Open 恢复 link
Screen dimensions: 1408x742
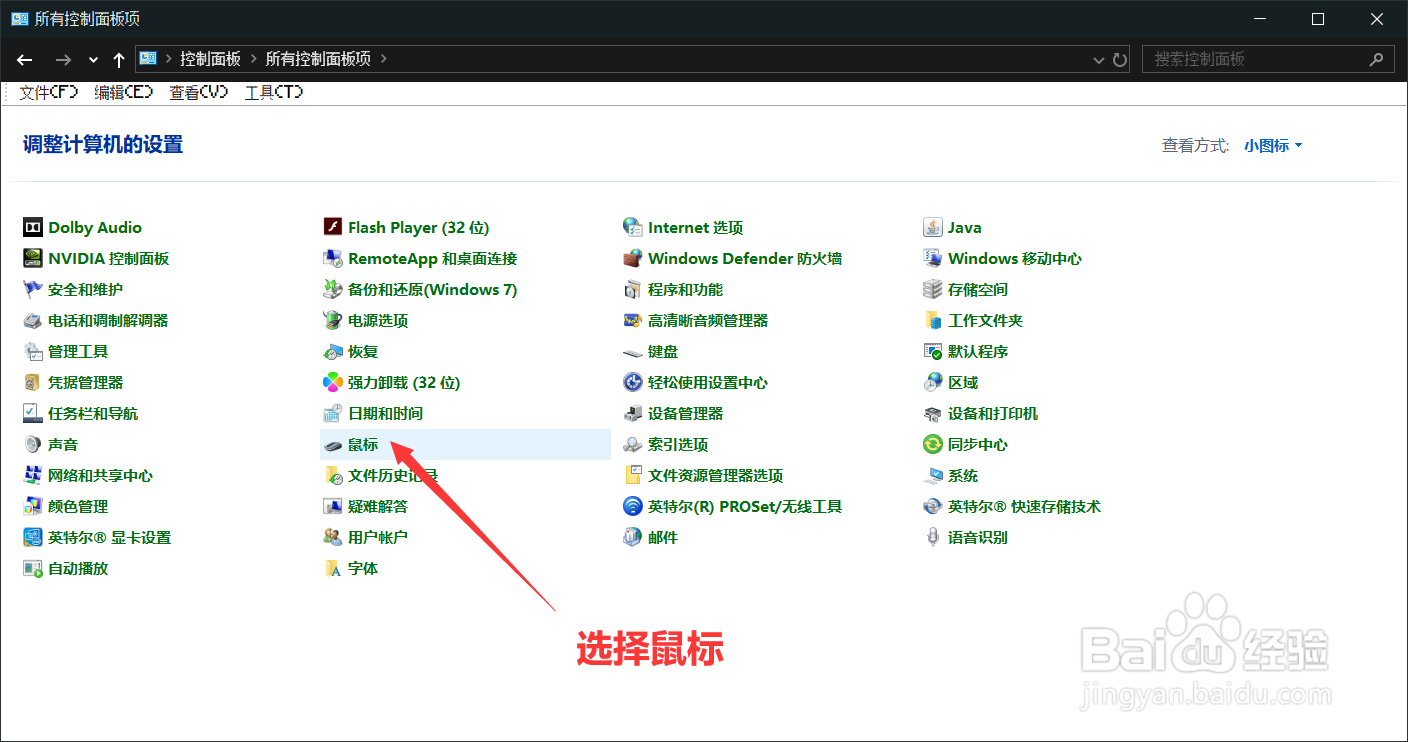363,351
